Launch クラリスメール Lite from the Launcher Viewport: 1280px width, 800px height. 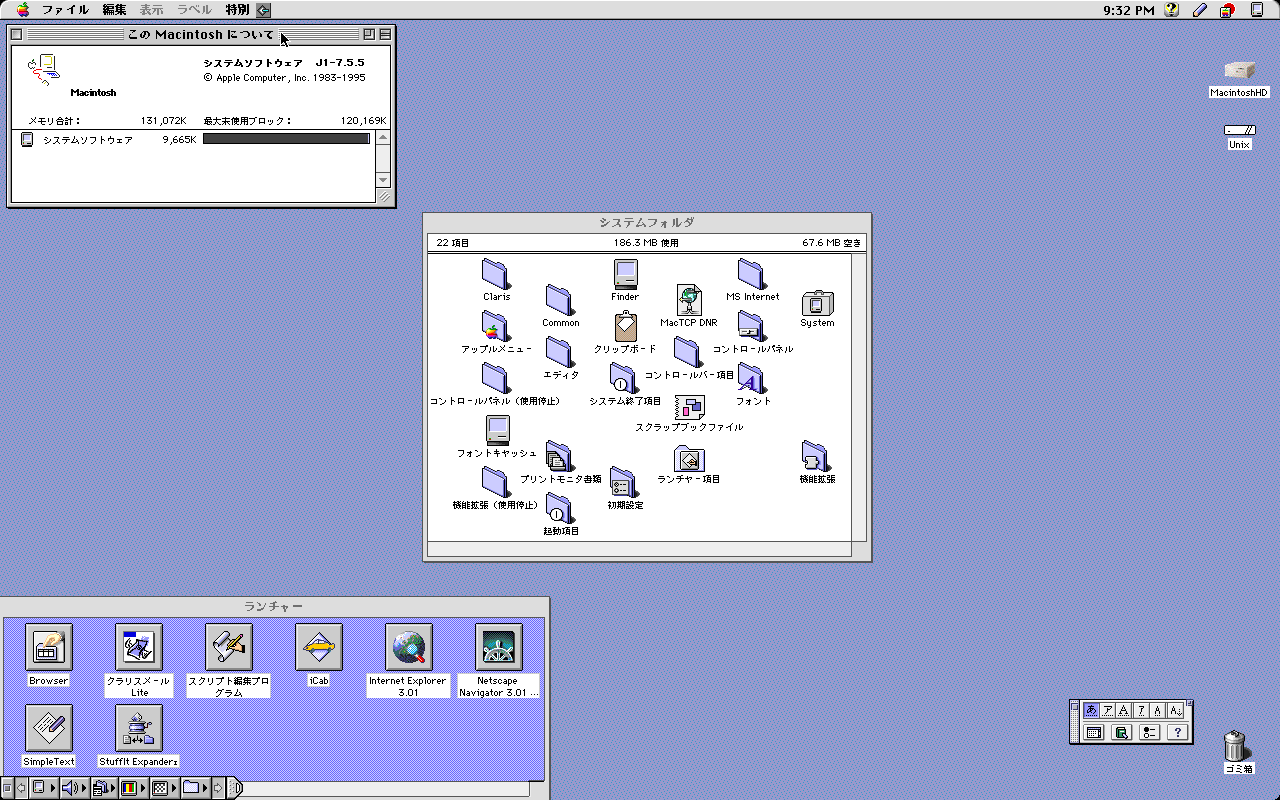[x=139, y=648]
